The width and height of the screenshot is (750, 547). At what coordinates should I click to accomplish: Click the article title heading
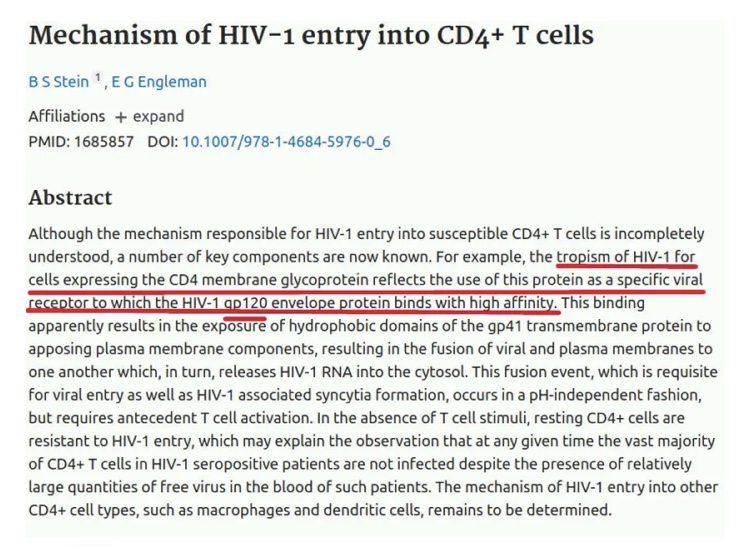pos(311,36)
